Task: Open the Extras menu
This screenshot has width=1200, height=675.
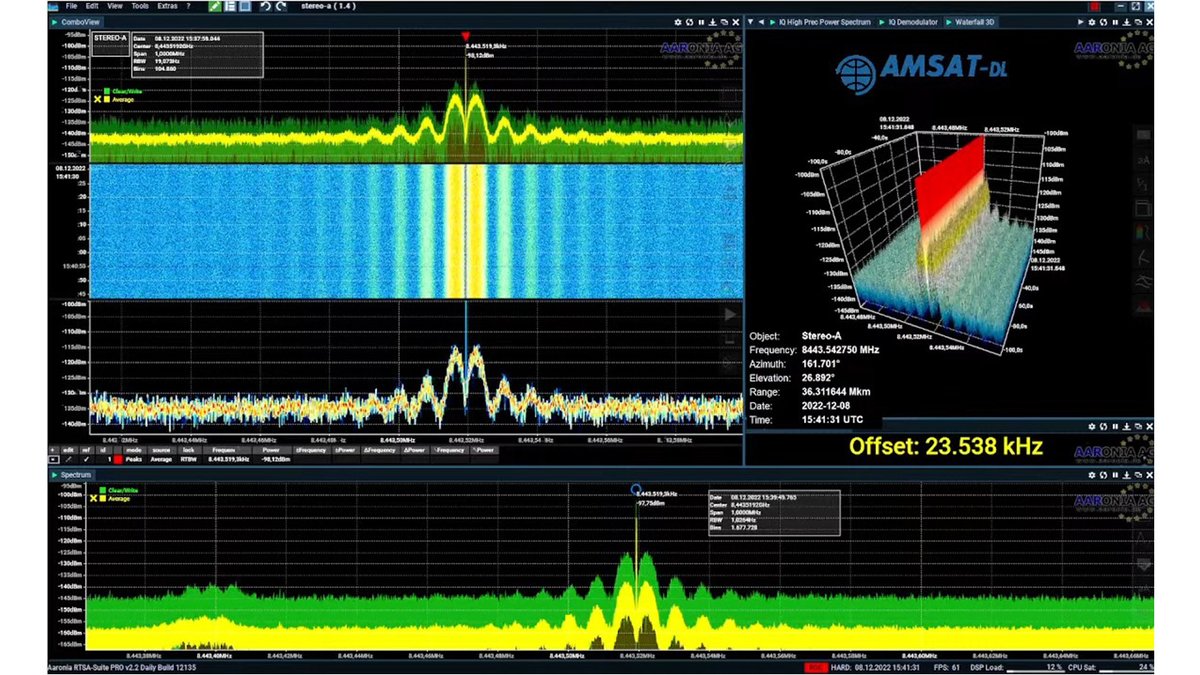Action: point(167,6)
